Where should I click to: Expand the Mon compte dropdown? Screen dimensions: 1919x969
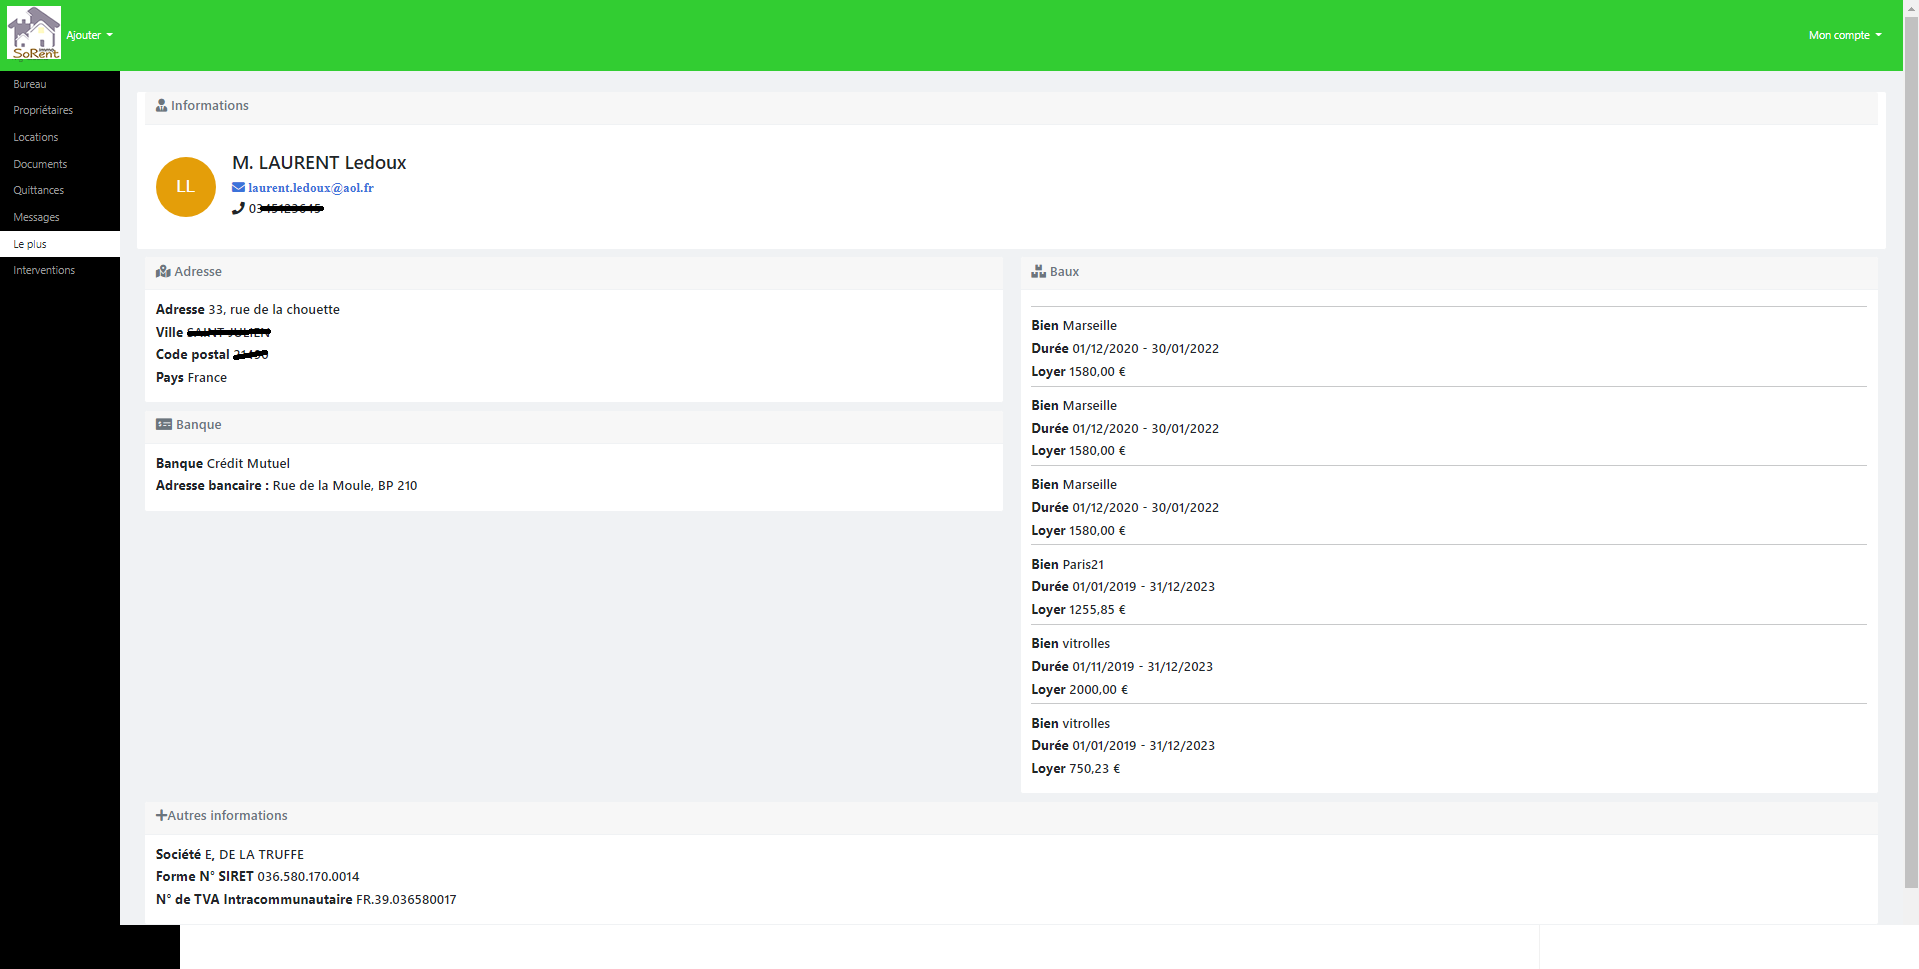1844,35
